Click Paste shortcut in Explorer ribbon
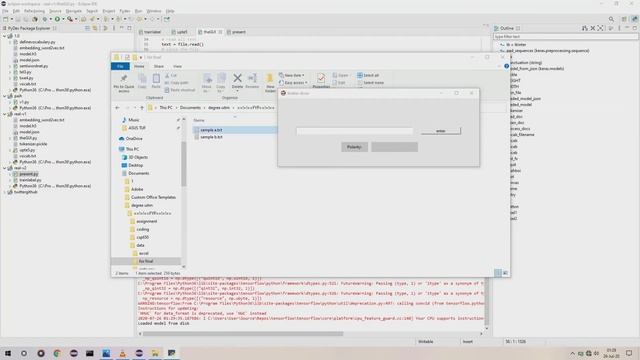The width and height of the screenshot is (640, 360). pyautogui.click(x=180, y=90)
